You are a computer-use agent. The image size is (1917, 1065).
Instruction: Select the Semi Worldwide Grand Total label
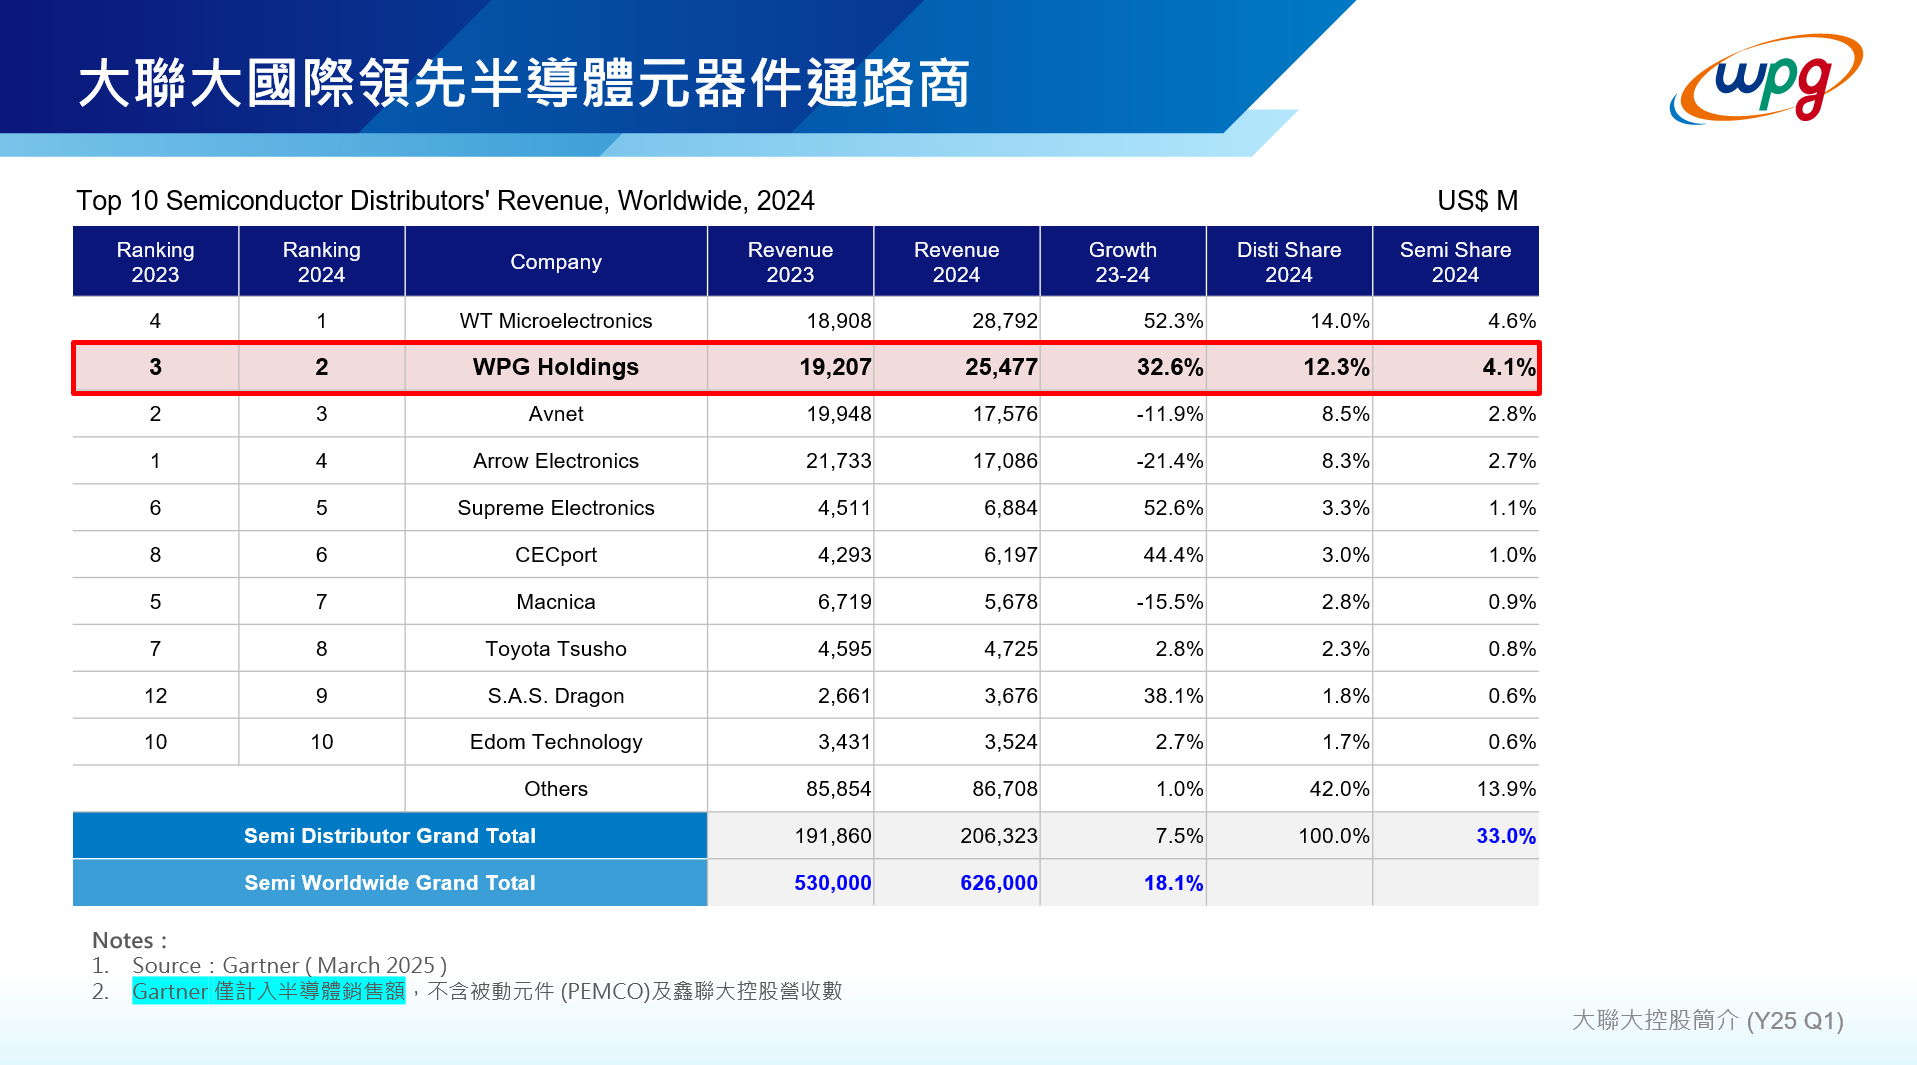(390, 883)
